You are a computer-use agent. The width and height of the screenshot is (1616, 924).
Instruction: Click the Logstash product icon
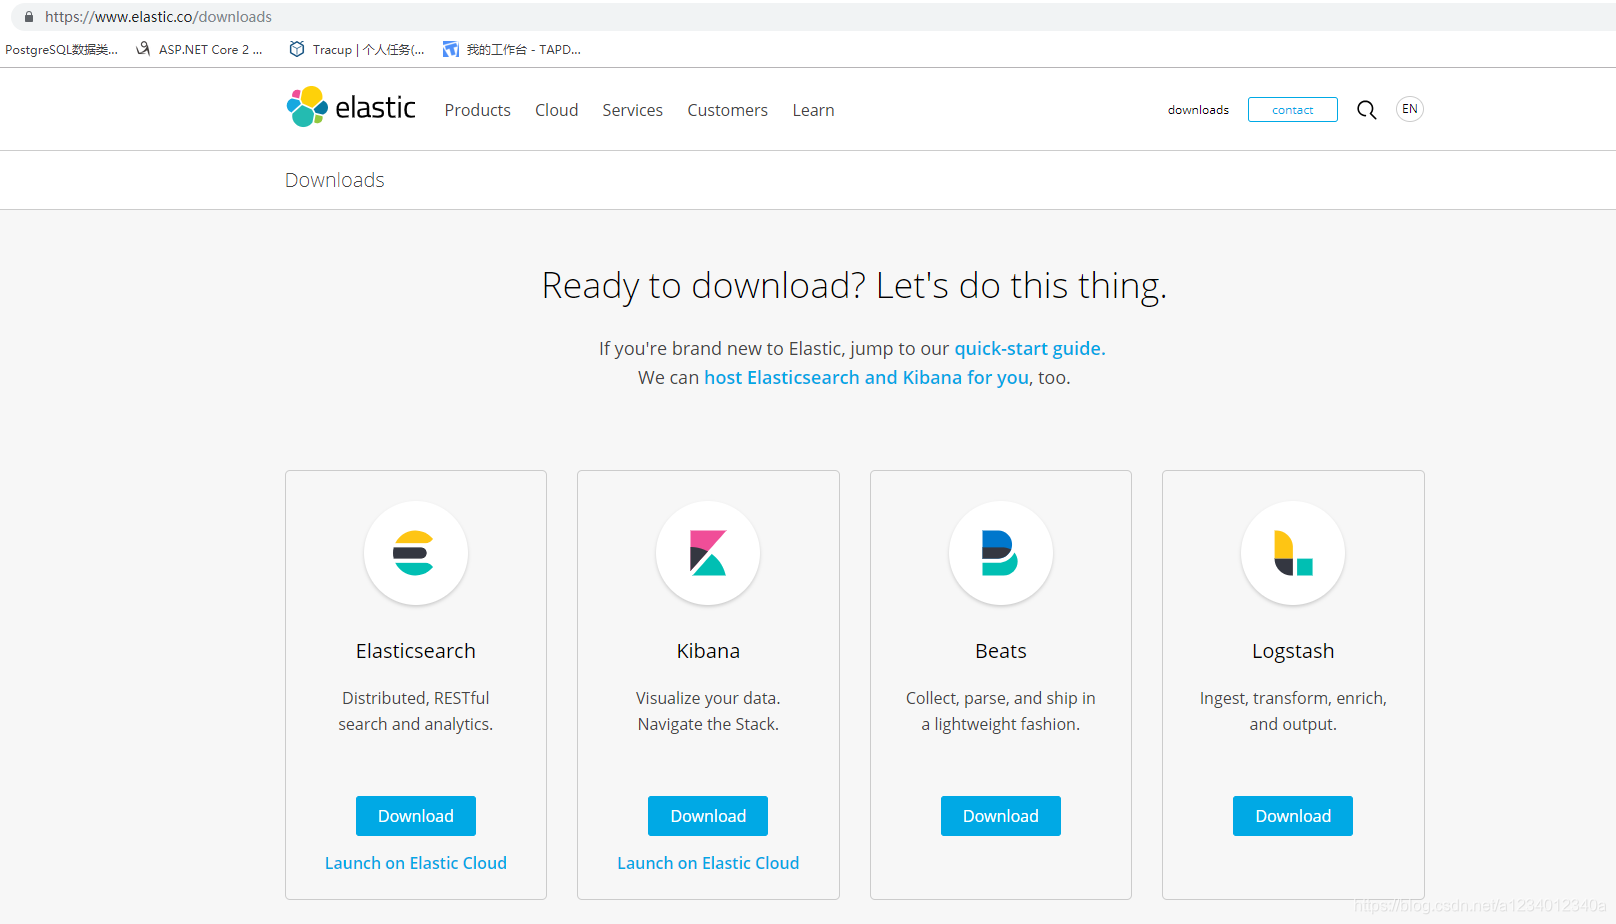pos(1293,553)
